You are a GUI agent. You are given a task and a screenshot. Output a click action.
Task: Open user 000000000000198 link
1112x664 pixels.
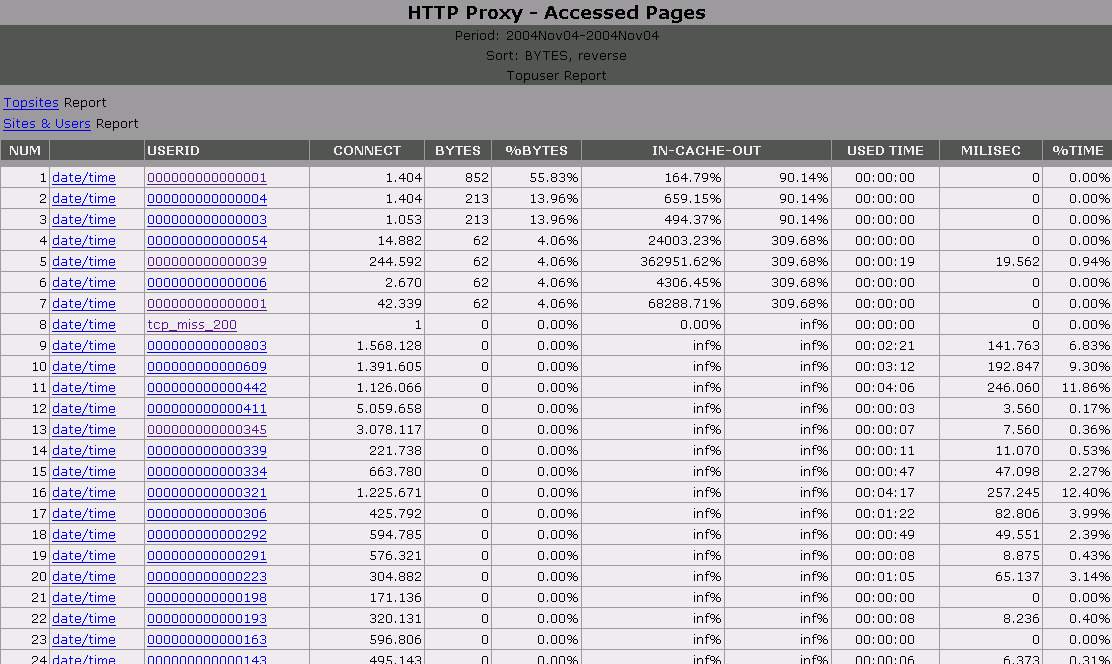207,597
